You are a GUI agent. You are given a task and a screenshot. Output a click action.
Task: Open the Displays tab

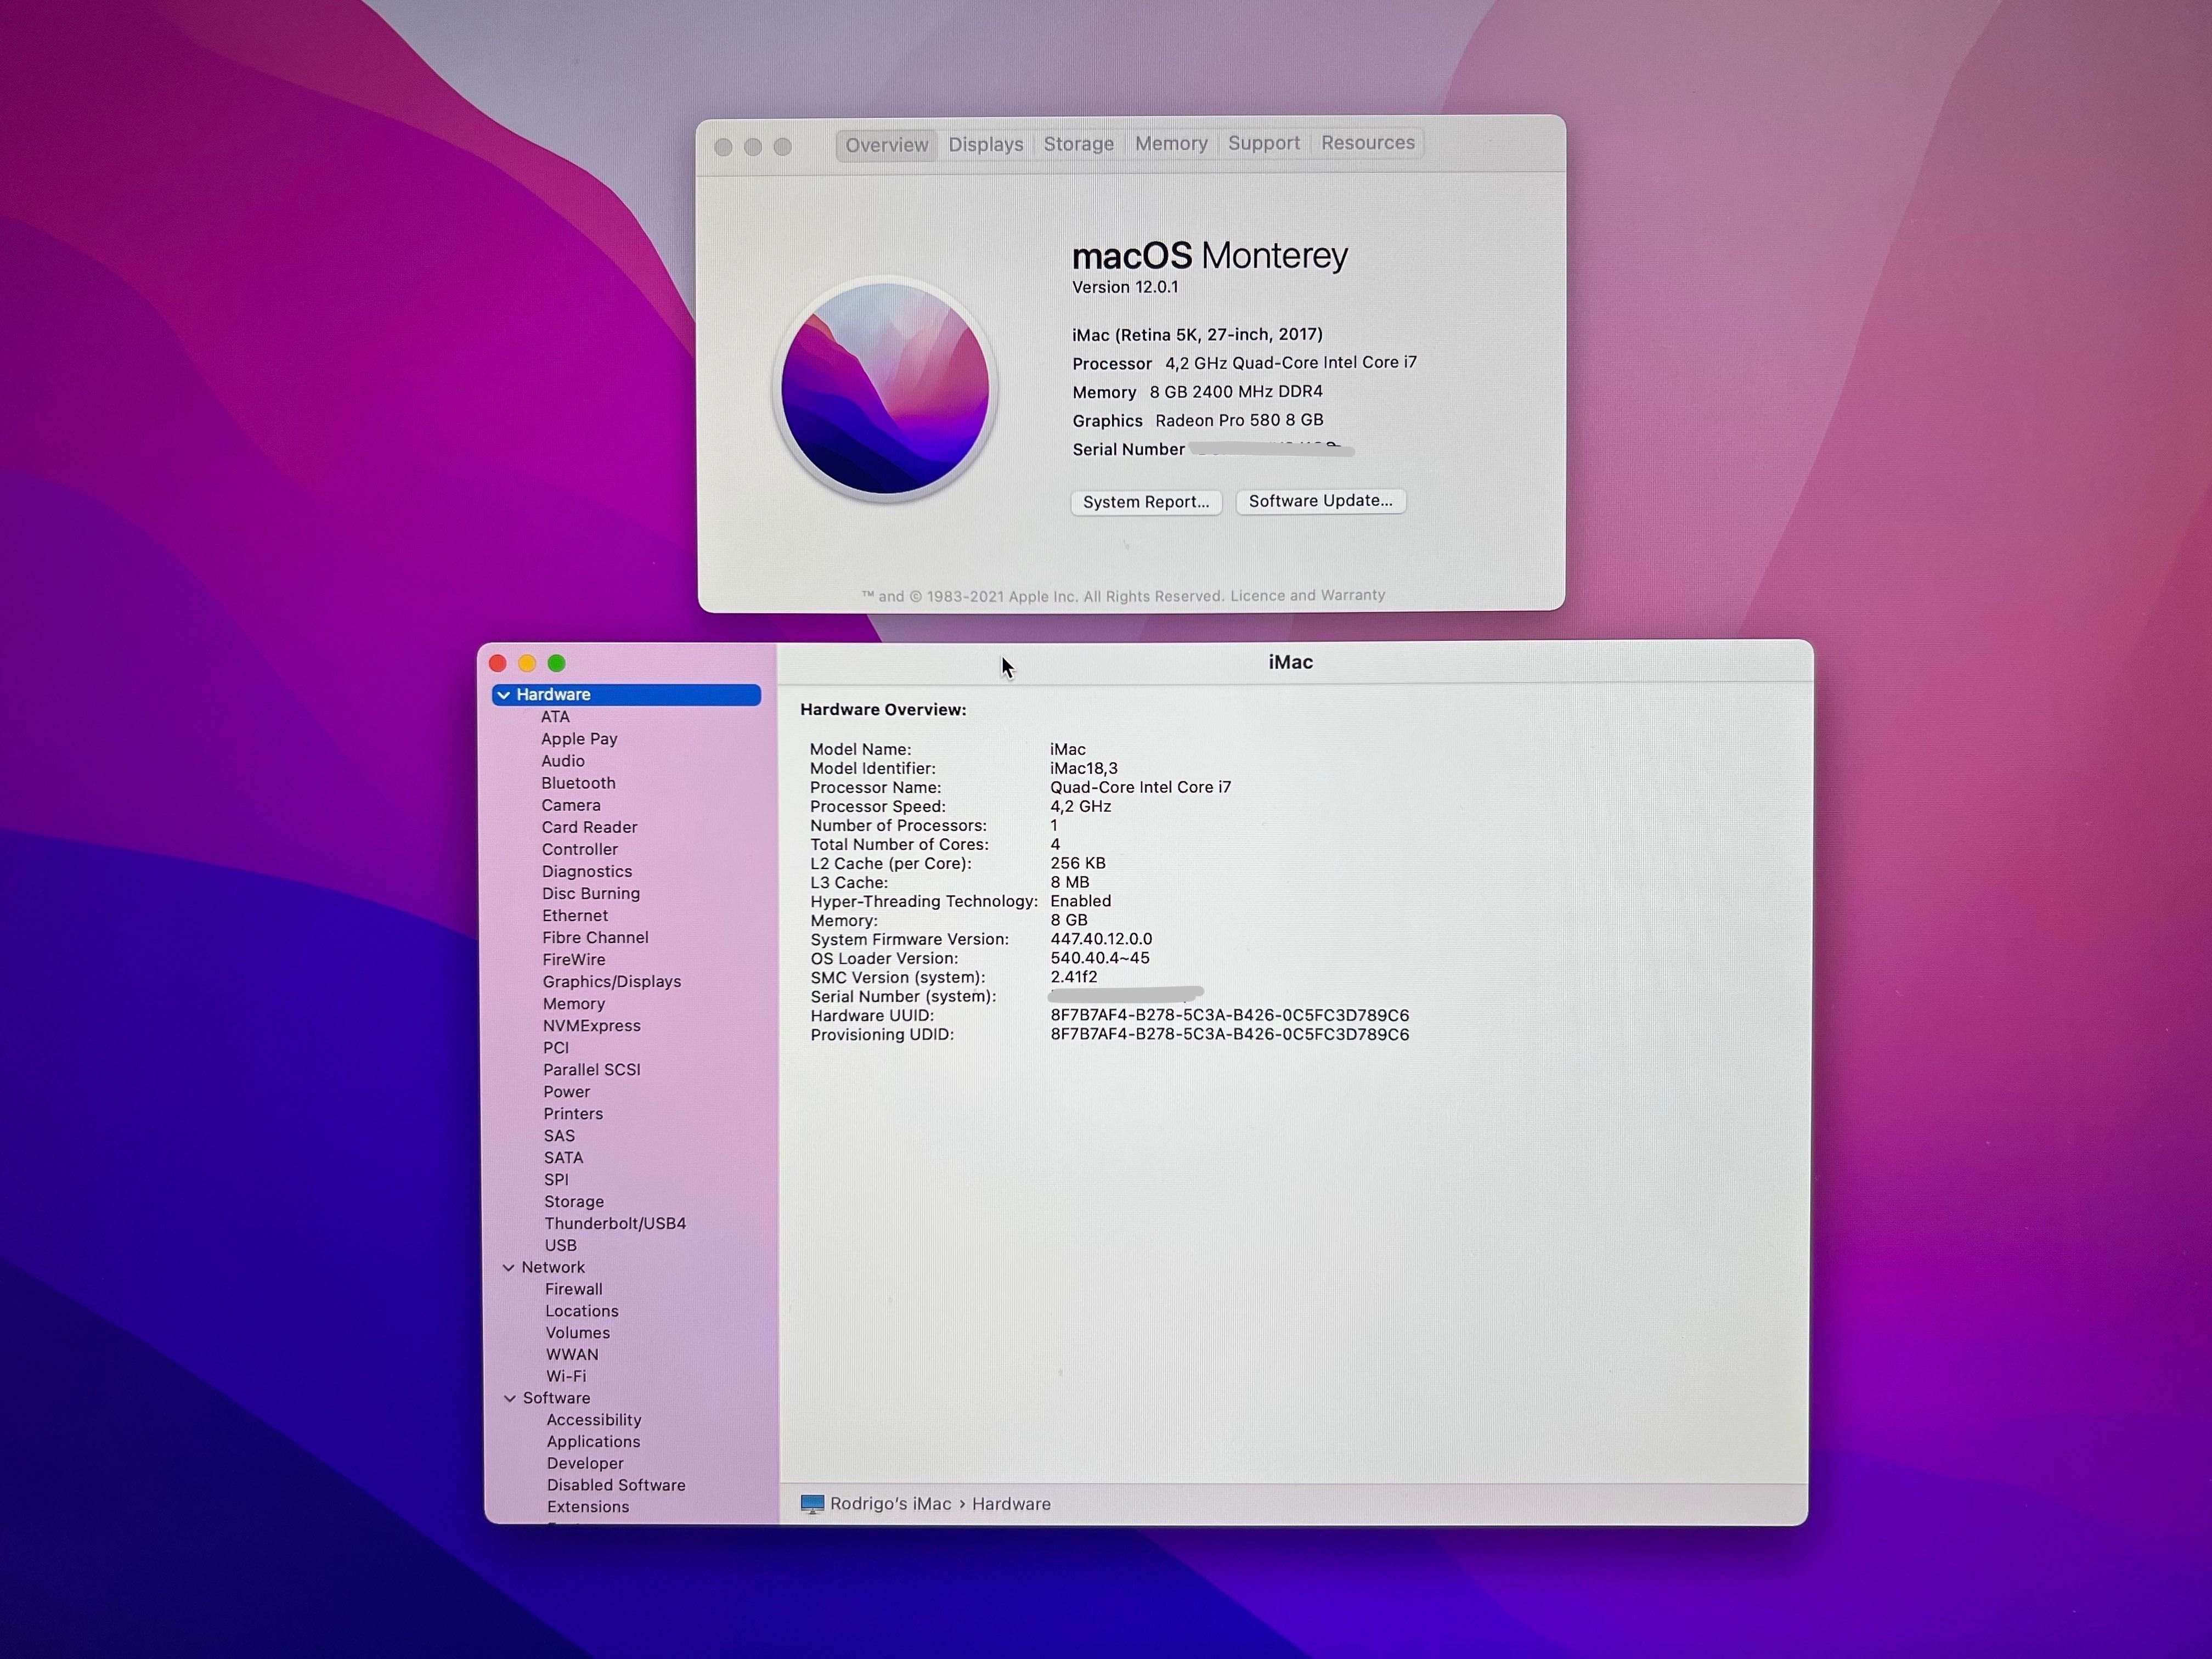(x=986, y=144)
